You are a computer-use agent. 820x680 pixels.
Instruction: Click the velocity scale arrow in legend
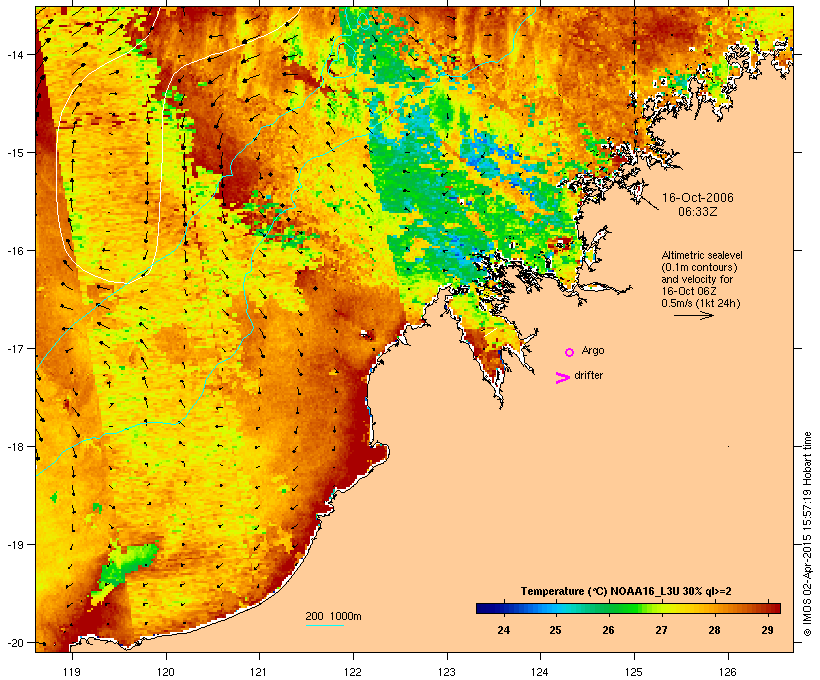point(693,315)
